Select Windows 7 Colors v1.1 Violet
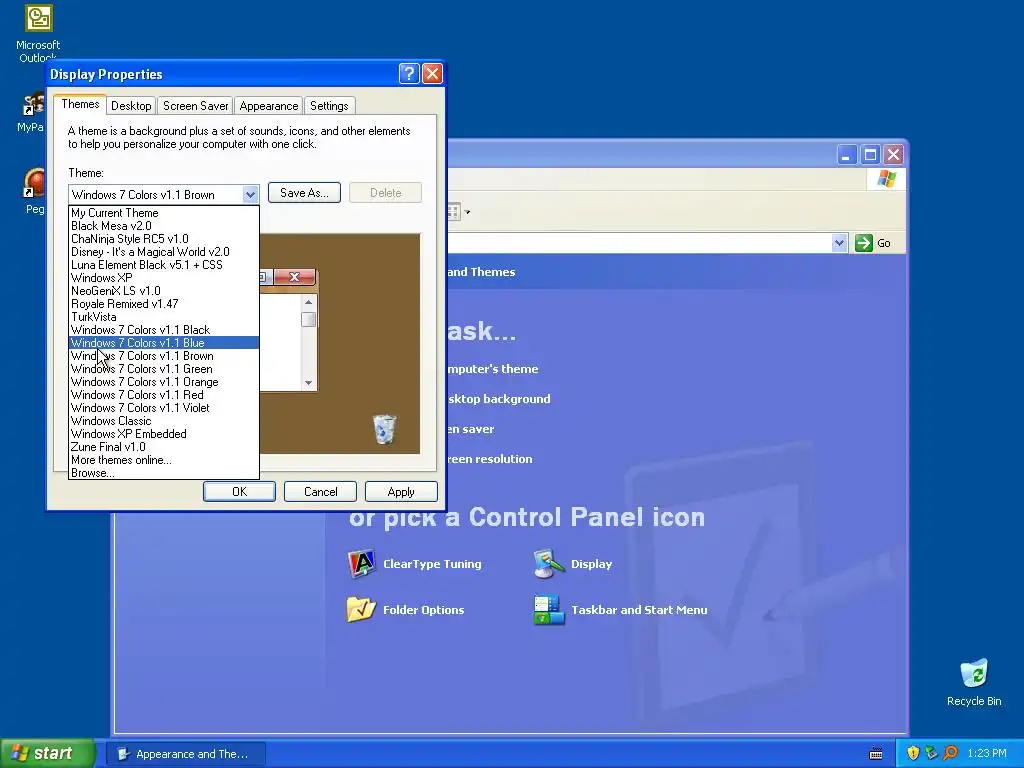1024x768 pixels. click(164, 408)
